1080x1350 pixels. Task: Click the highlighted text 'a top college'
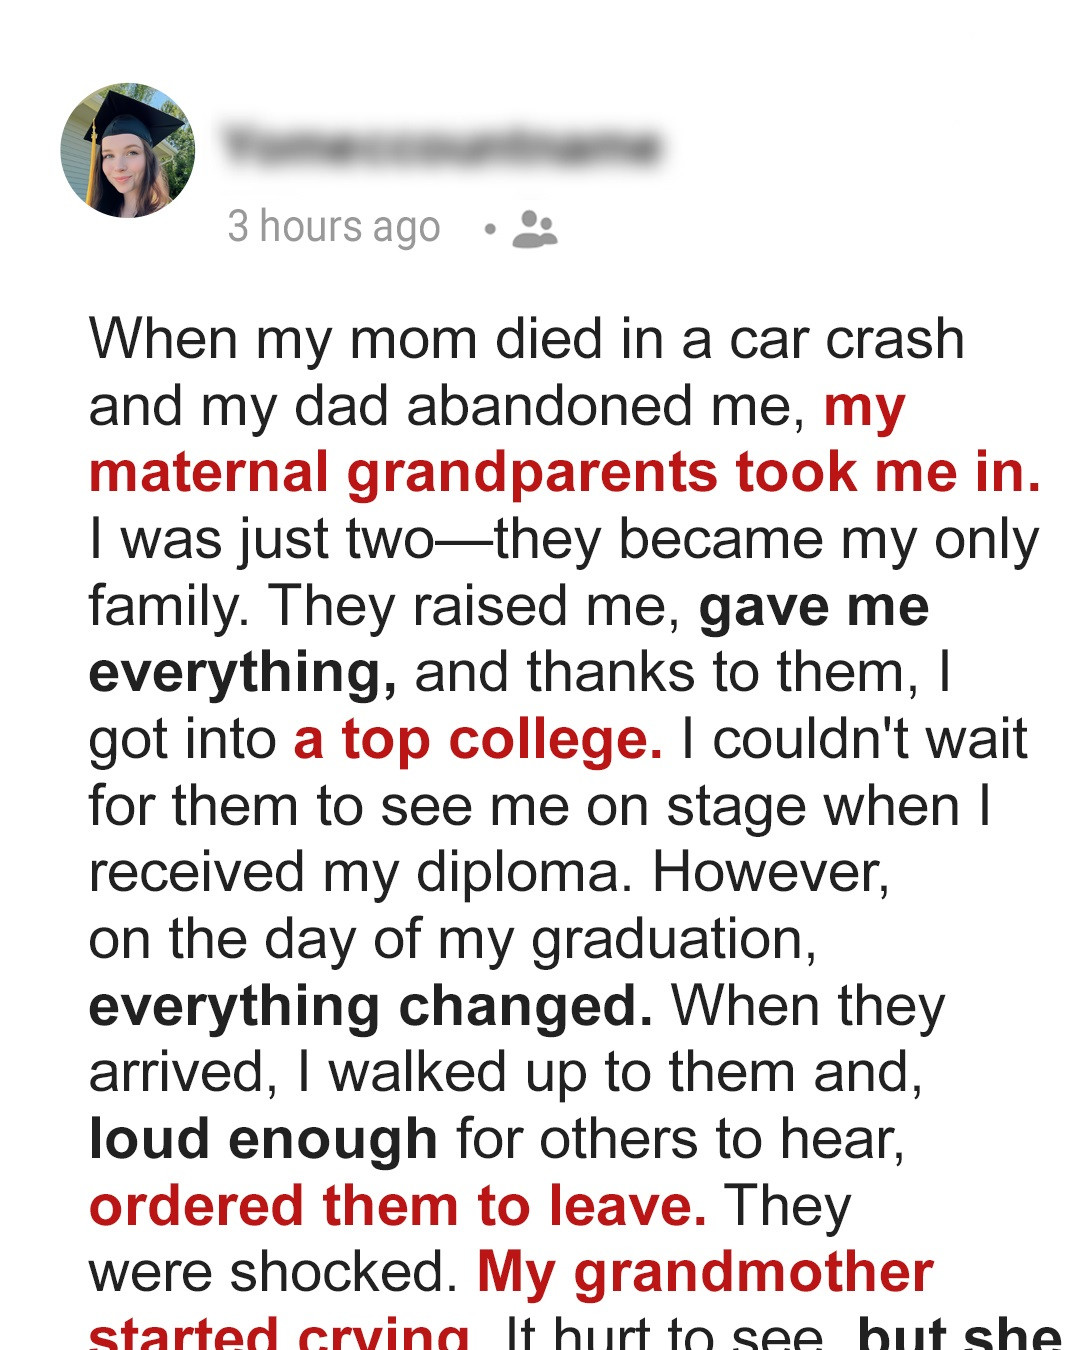[x=475, y=738]
